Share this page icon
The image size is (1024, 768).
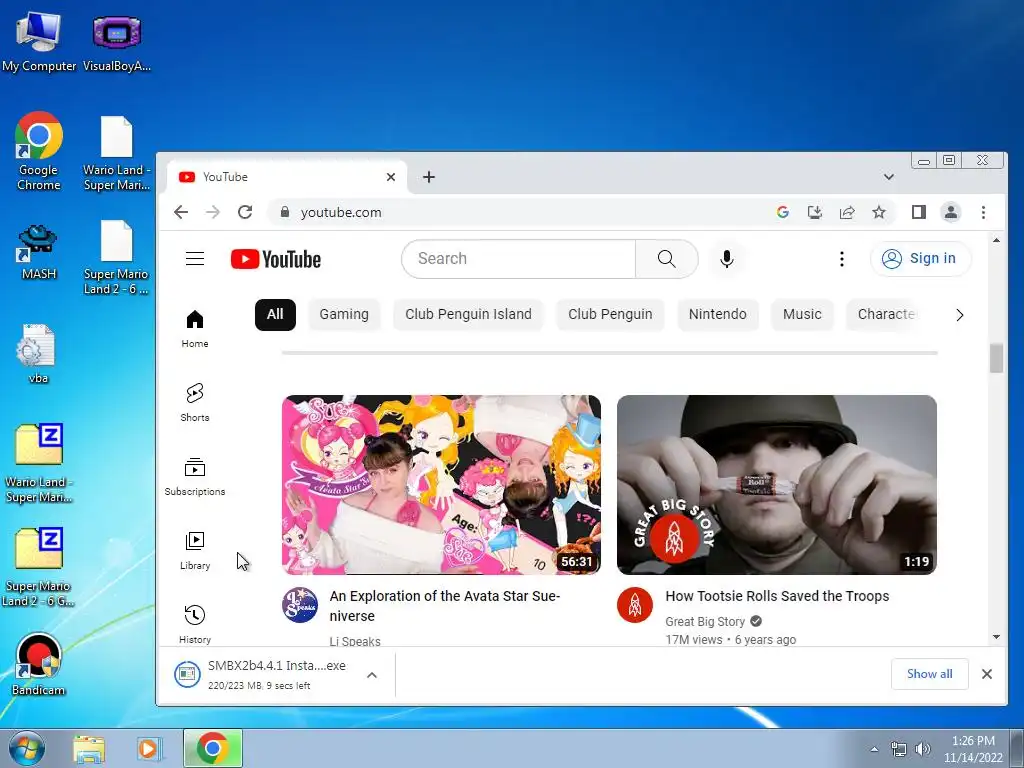(847, 212)
